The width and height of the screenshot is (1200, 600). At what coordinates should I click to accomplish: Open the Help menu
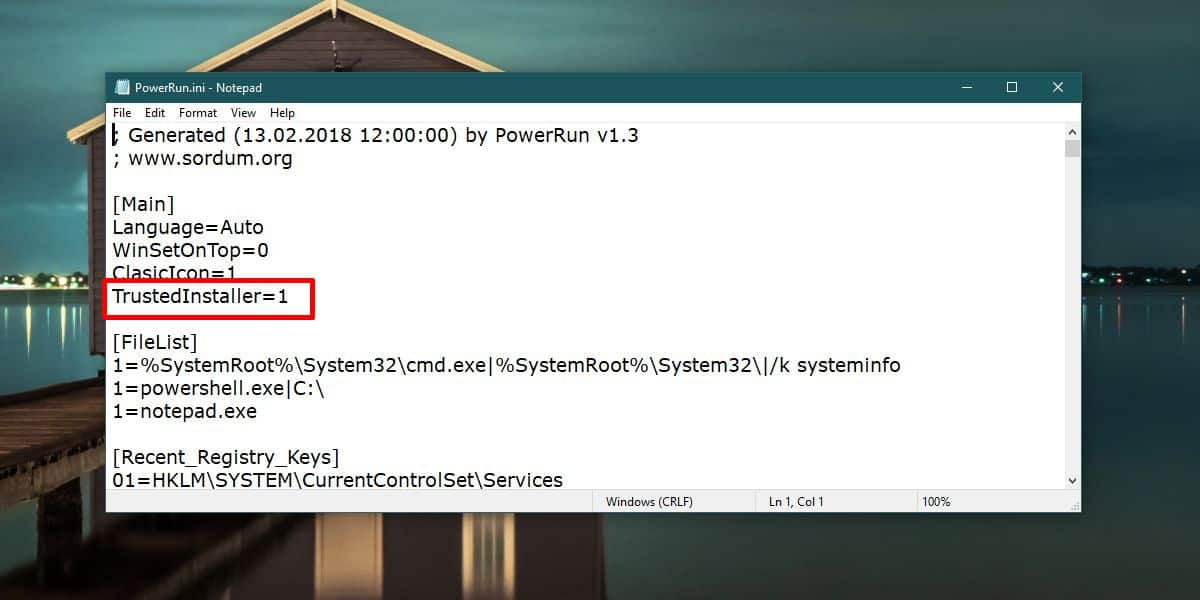(282, 113)
